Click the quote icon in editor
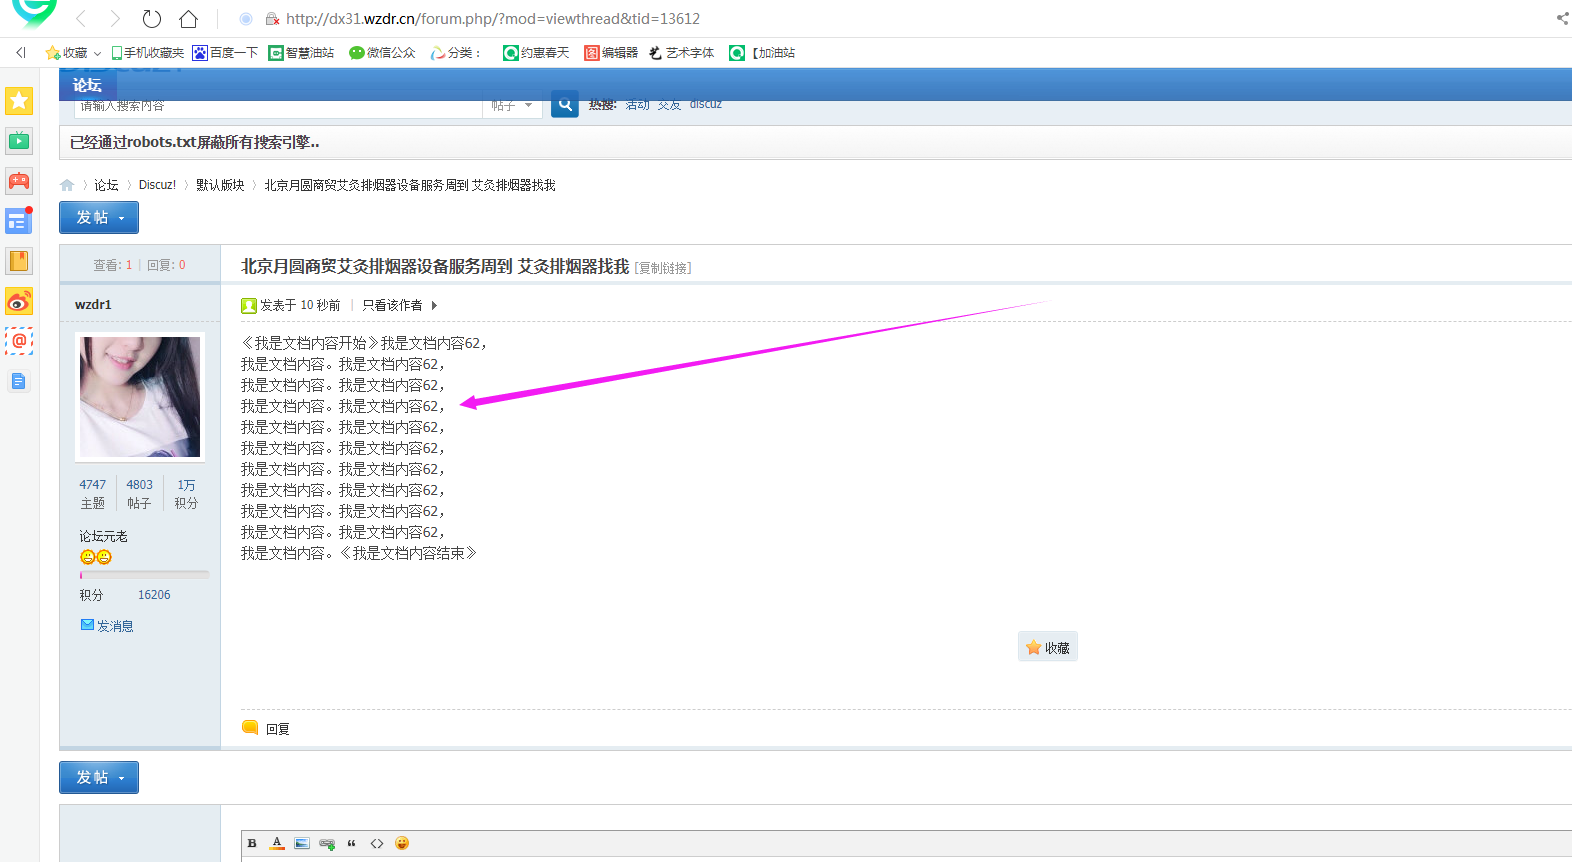This screenshot has height=862, width=1572. click(352, 843)
